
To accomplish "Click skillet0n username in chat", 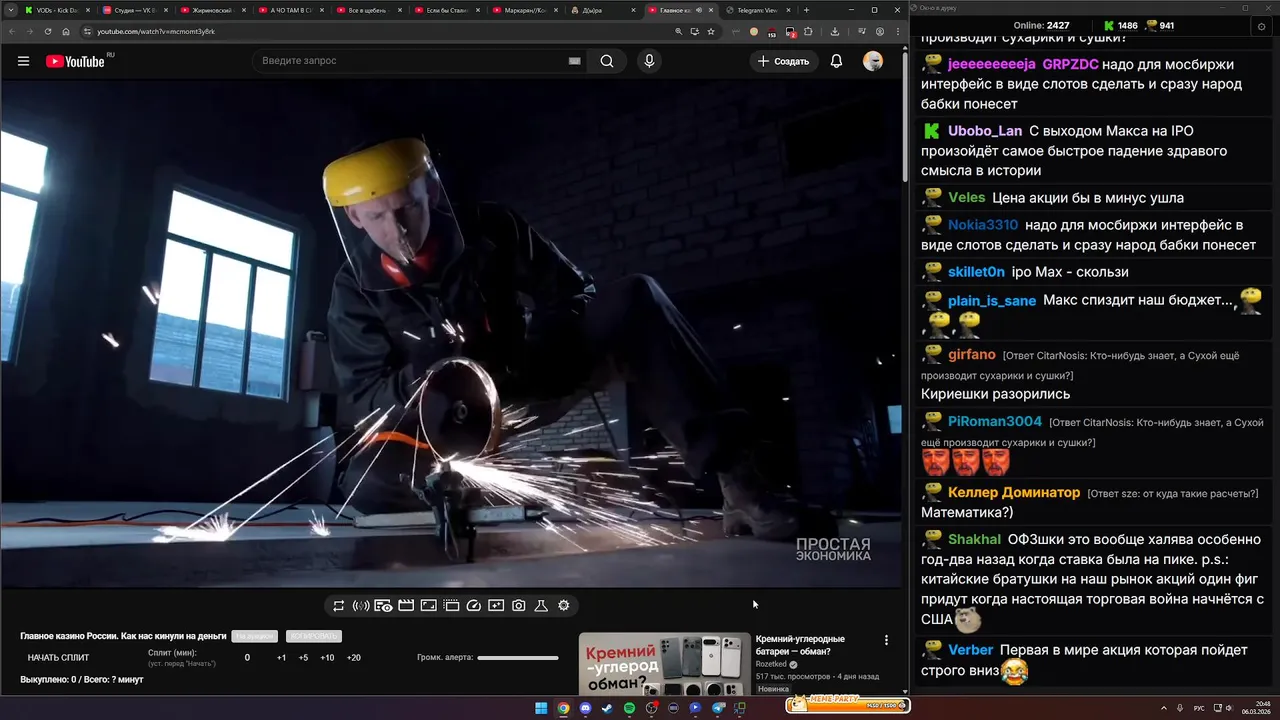I will [x=976, y=272].
